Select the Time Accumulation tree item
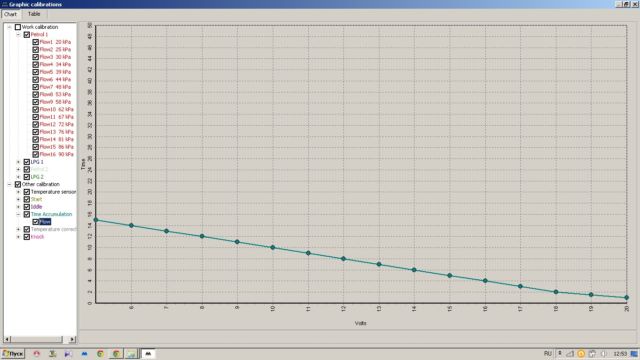The height and width of the screenshot is (360, 640). point(51,214)
